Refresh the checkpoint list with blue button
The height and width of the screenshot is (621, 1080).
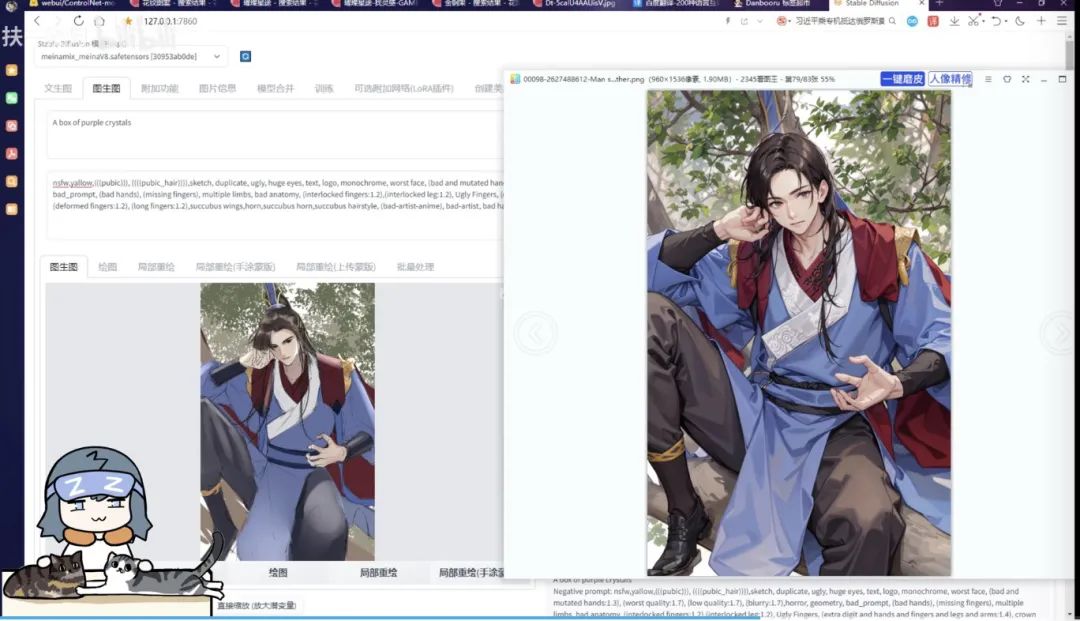245,56
